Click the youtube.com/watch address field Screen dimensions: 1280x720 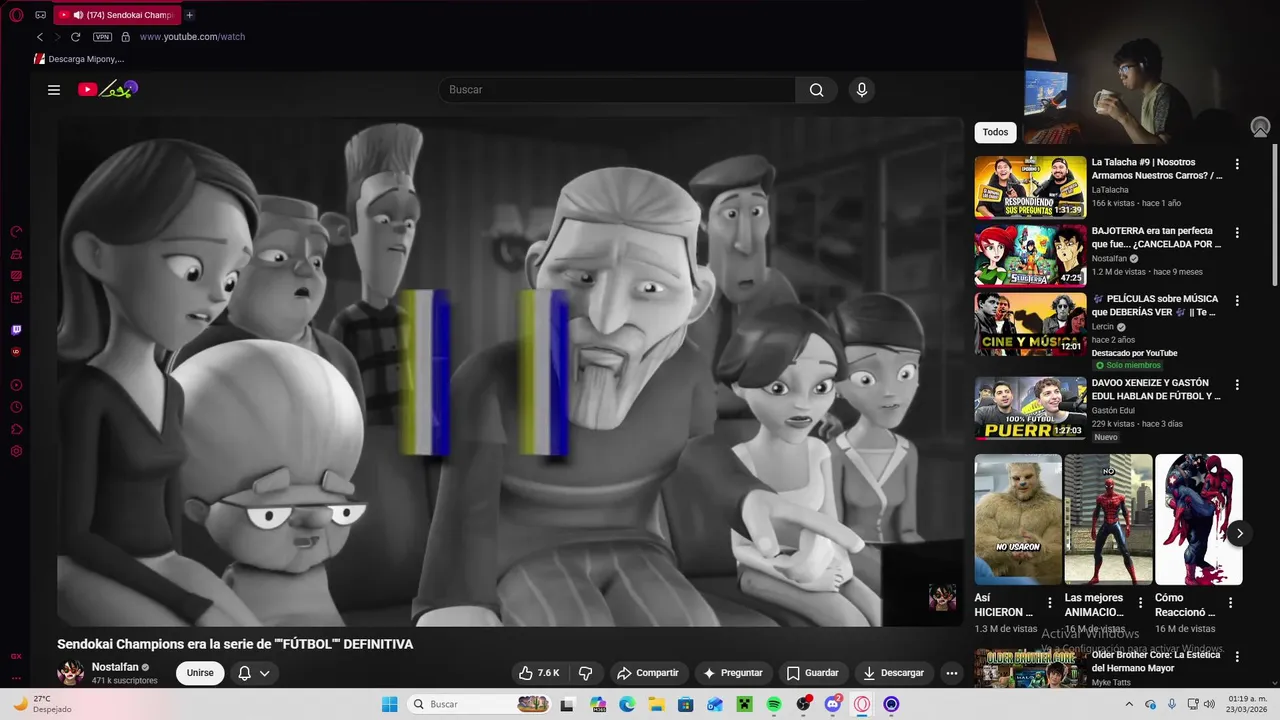(x=192, y=37)
